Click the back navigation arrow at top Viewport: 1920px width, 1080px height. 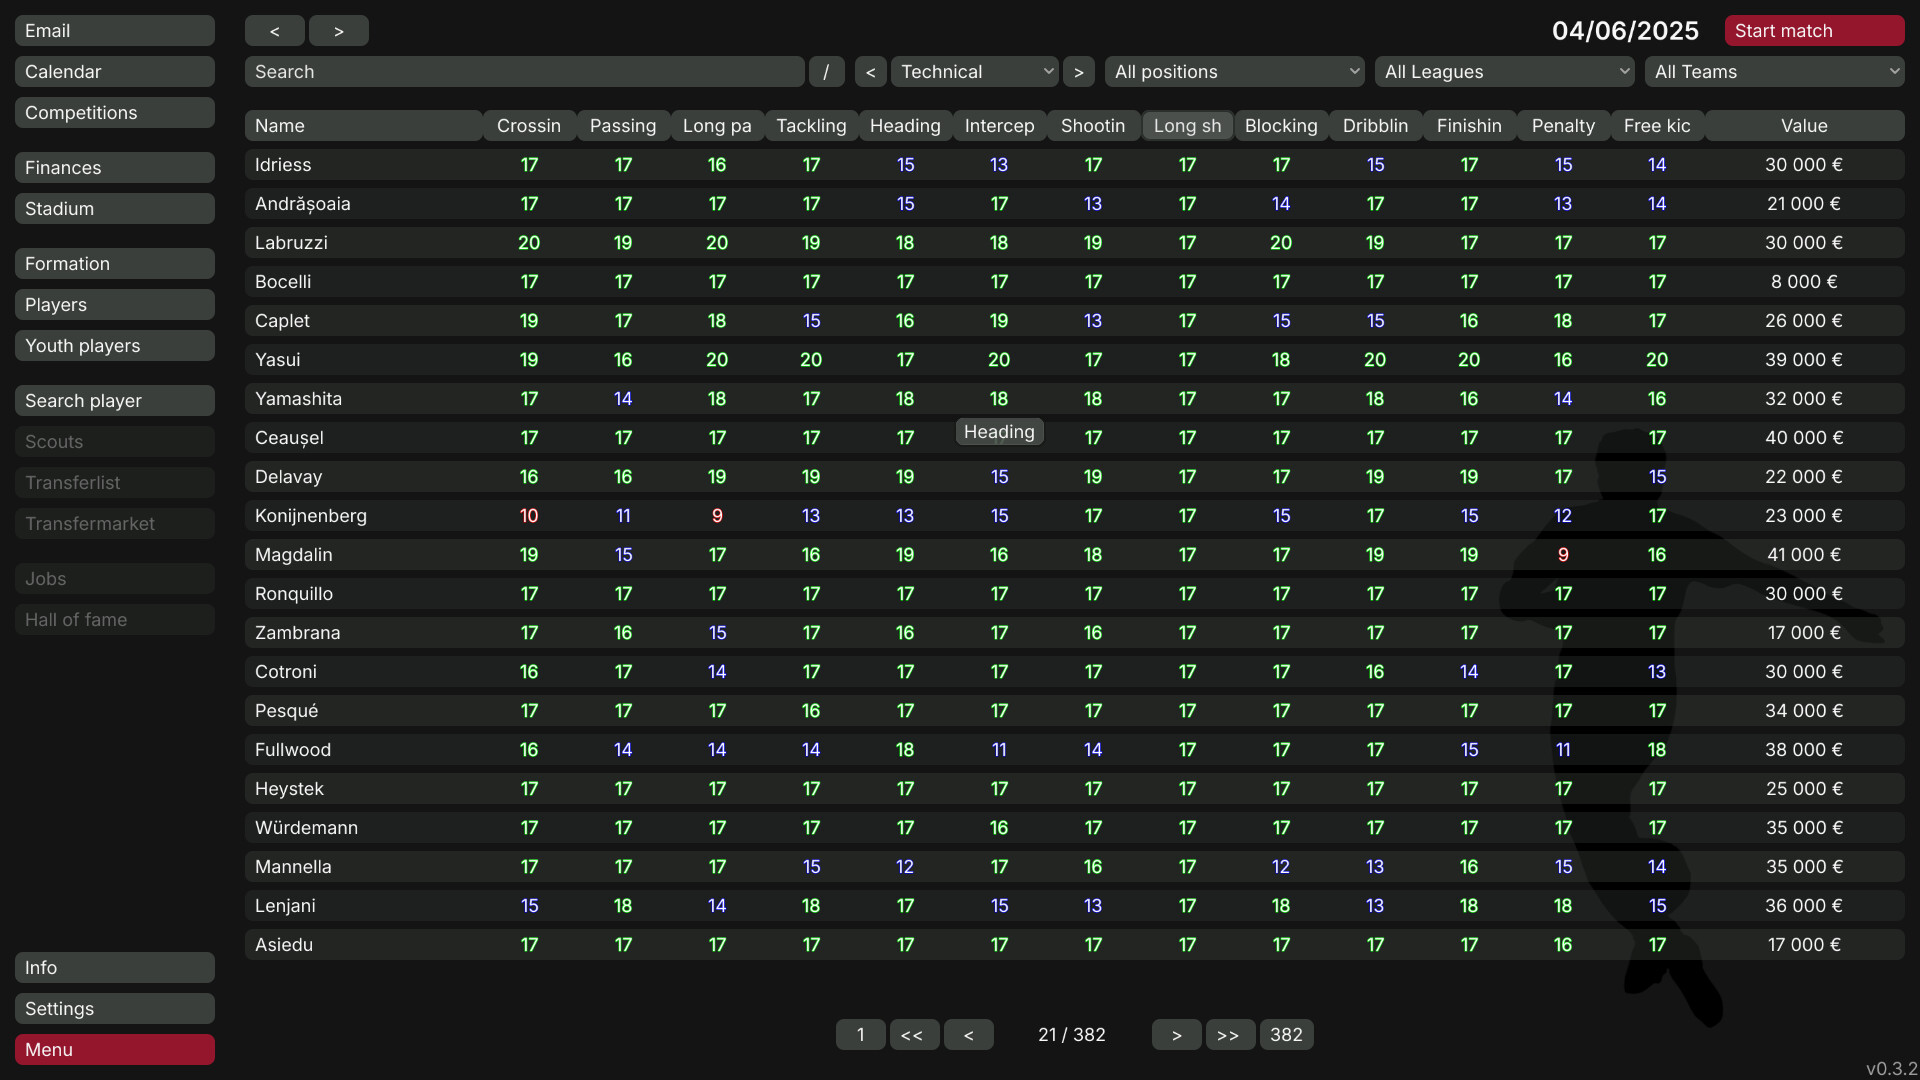coord(274,31)
